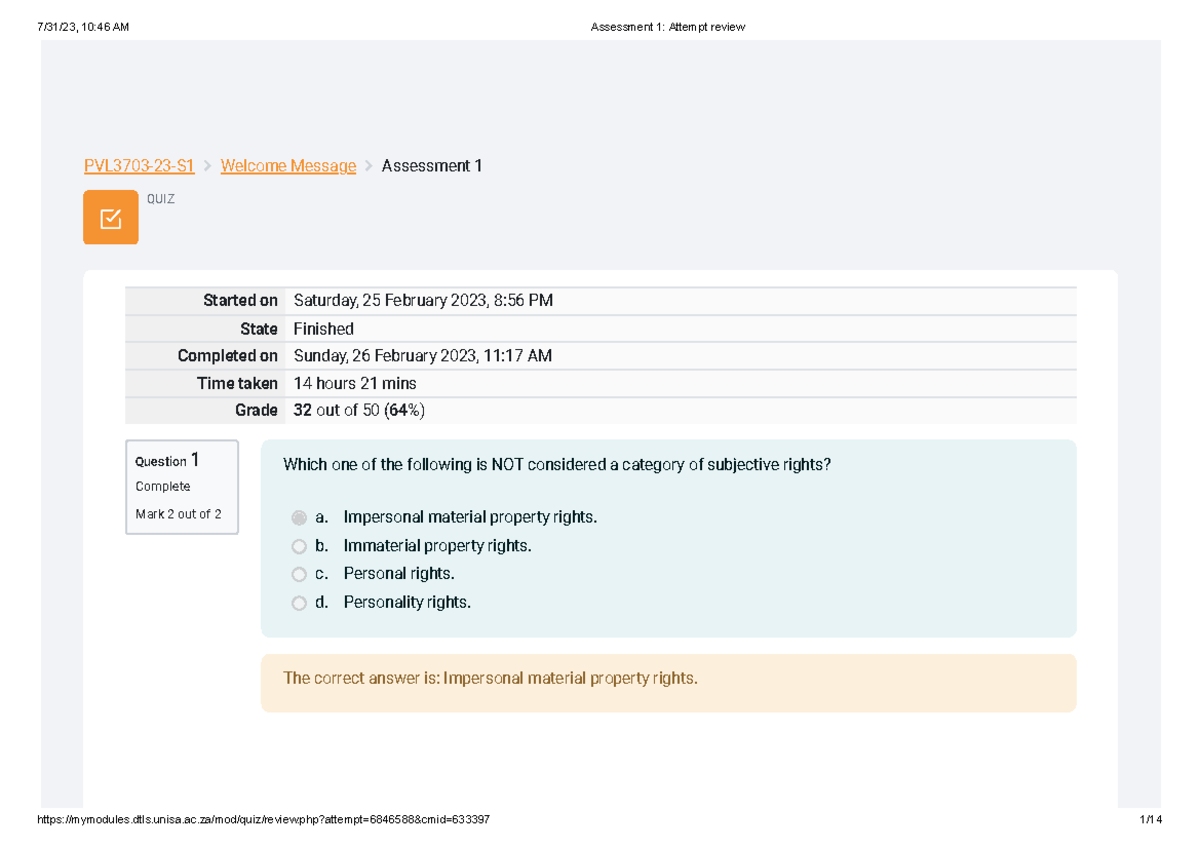Click the Assessment 1 breadcrumb label
Image resolution: width=1200 pixels, height=848 pixels.
coord(431,166)
